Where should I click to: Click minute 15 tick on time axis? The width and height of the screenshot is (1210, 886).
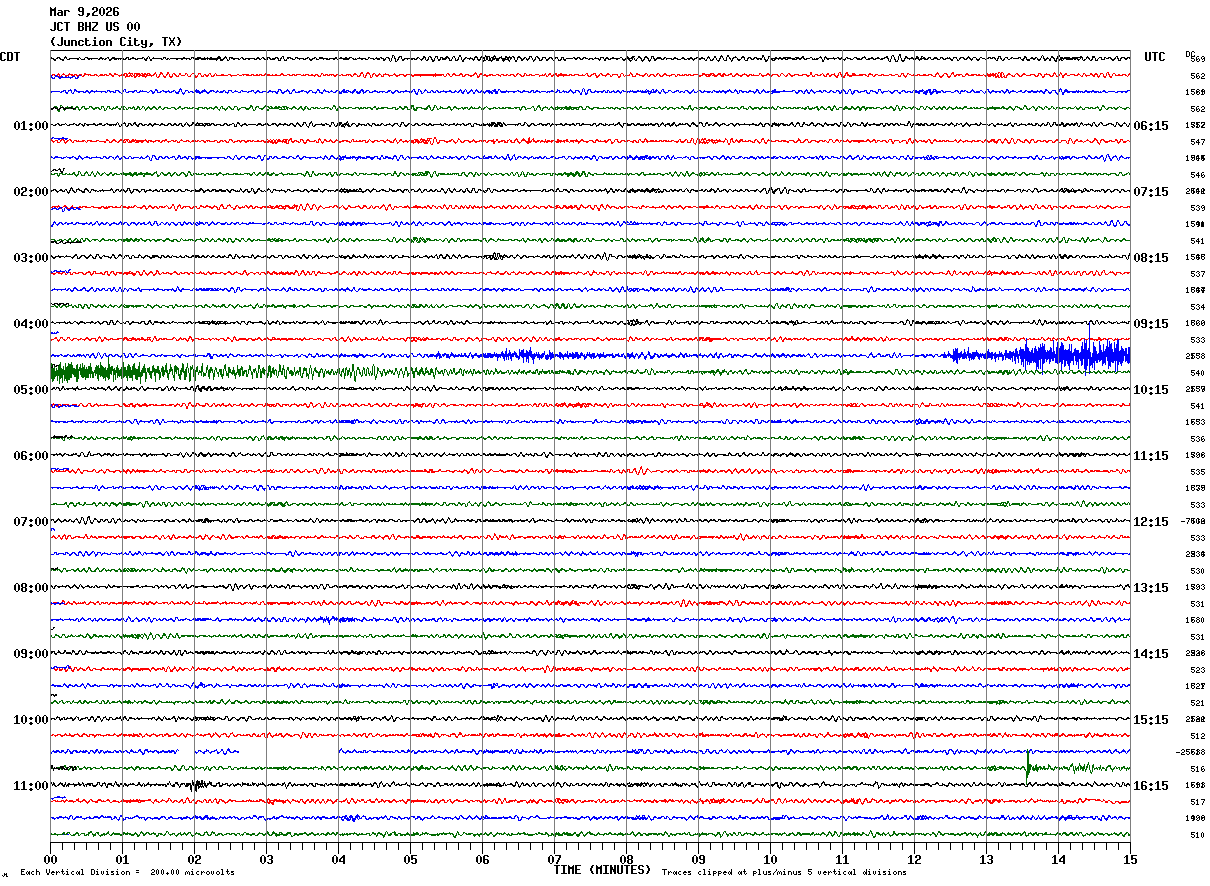click(x=1129, y=859)
